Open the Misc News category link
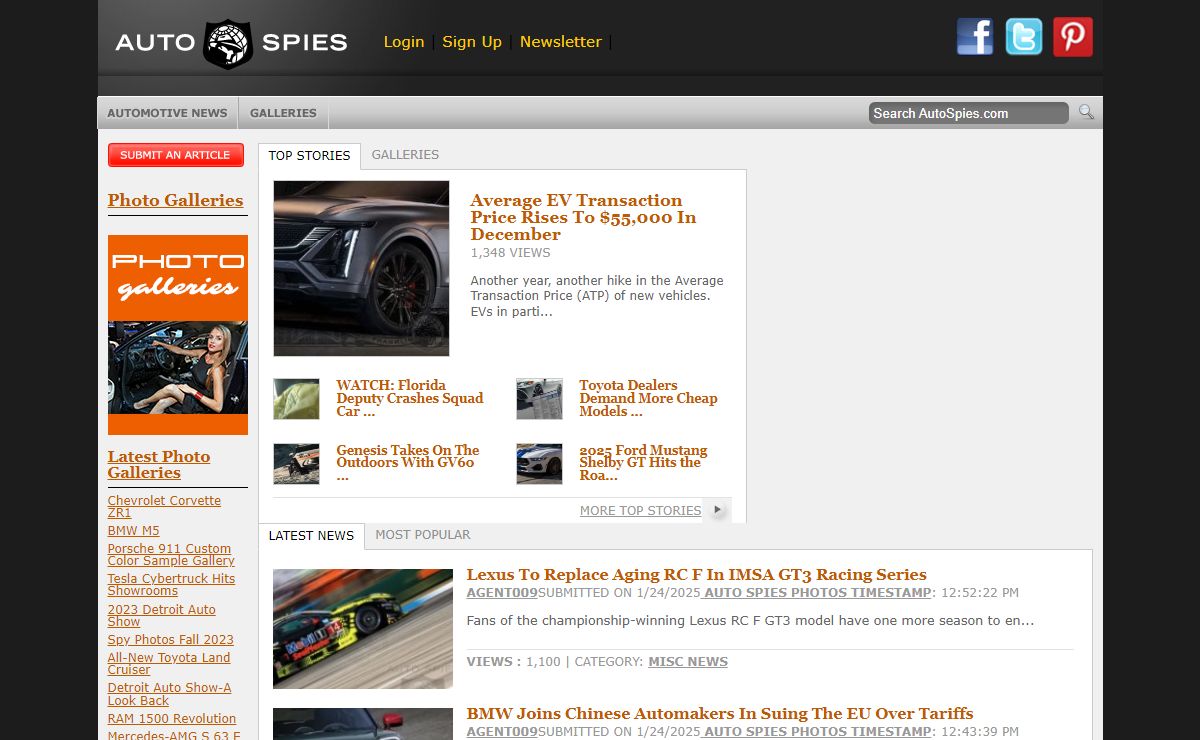1200x740 pixels. pos(688,662)
